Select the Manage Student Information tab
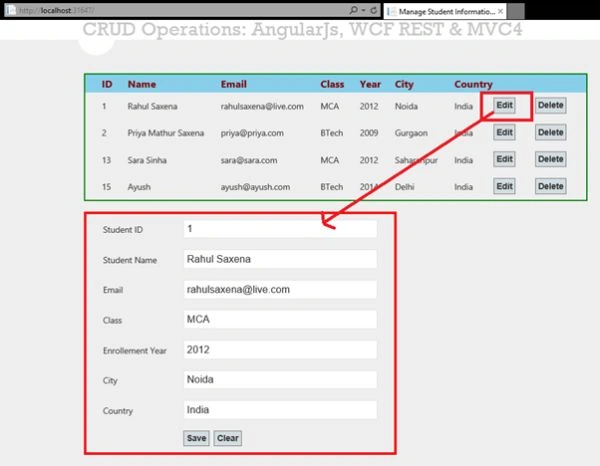This screenshot has height=466, width=600. pyautogui.click(x=444, y=11)
